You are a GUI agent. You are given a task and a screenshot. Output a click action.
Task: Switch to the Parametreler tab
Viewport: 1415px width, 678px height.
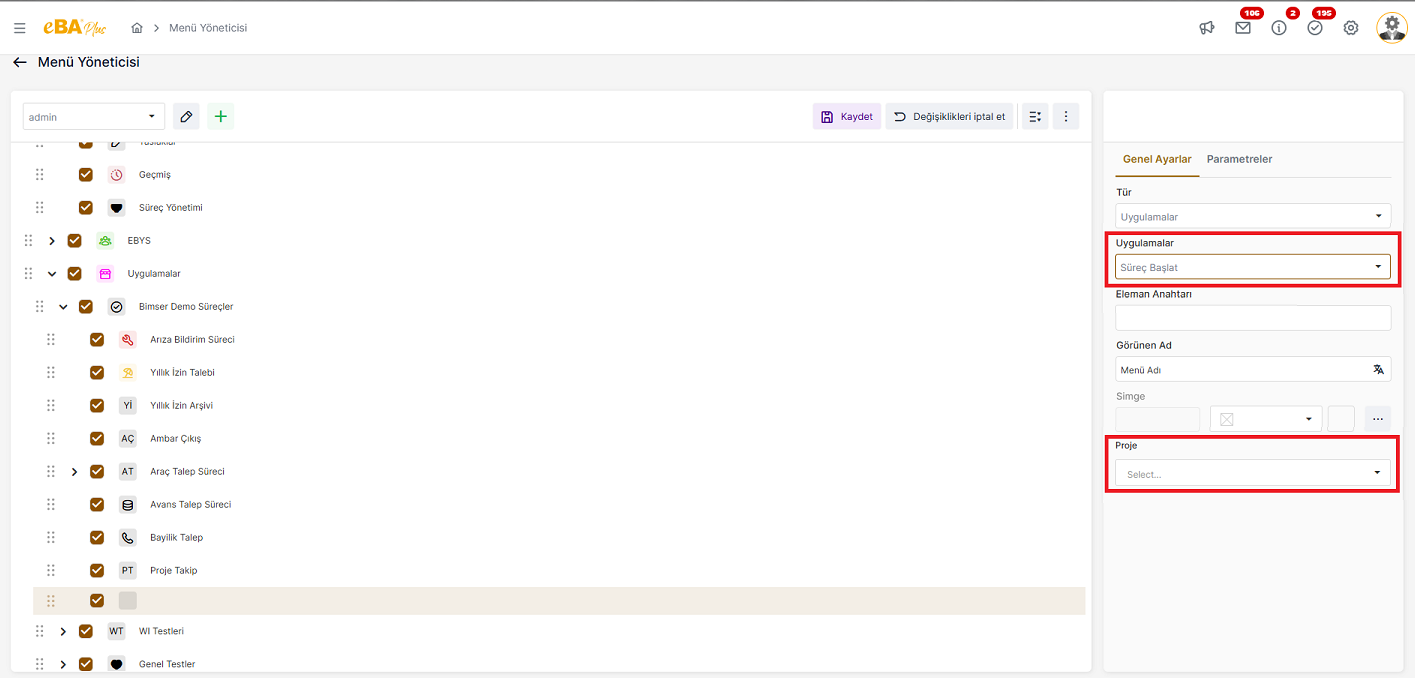point(1239,159)
